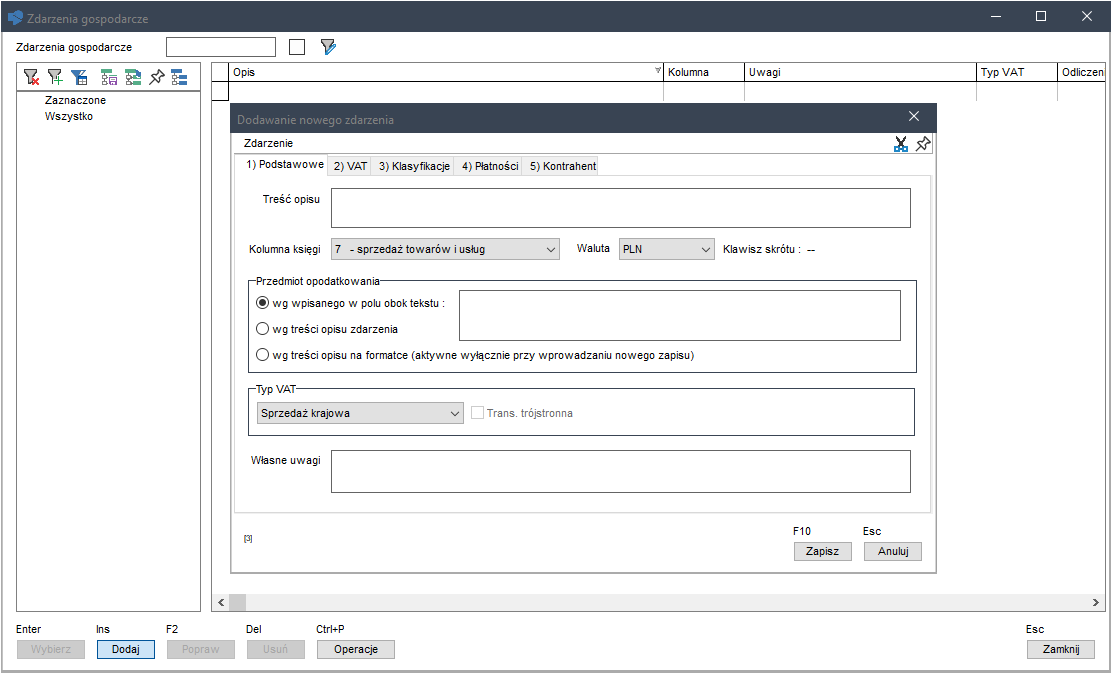Click the blue tree view icon

coord(179,77)
